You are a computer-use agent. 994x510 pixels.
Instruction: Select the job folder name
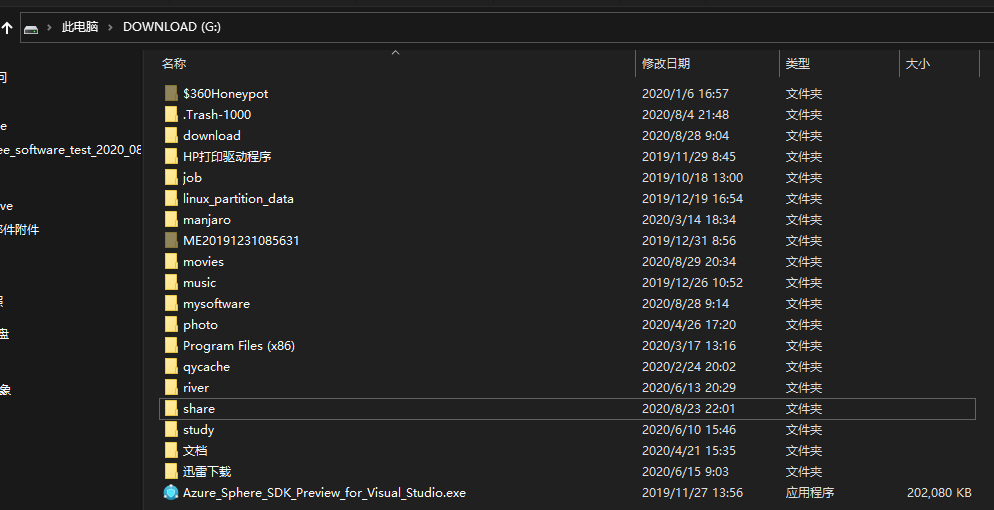(x=192, y=177)
